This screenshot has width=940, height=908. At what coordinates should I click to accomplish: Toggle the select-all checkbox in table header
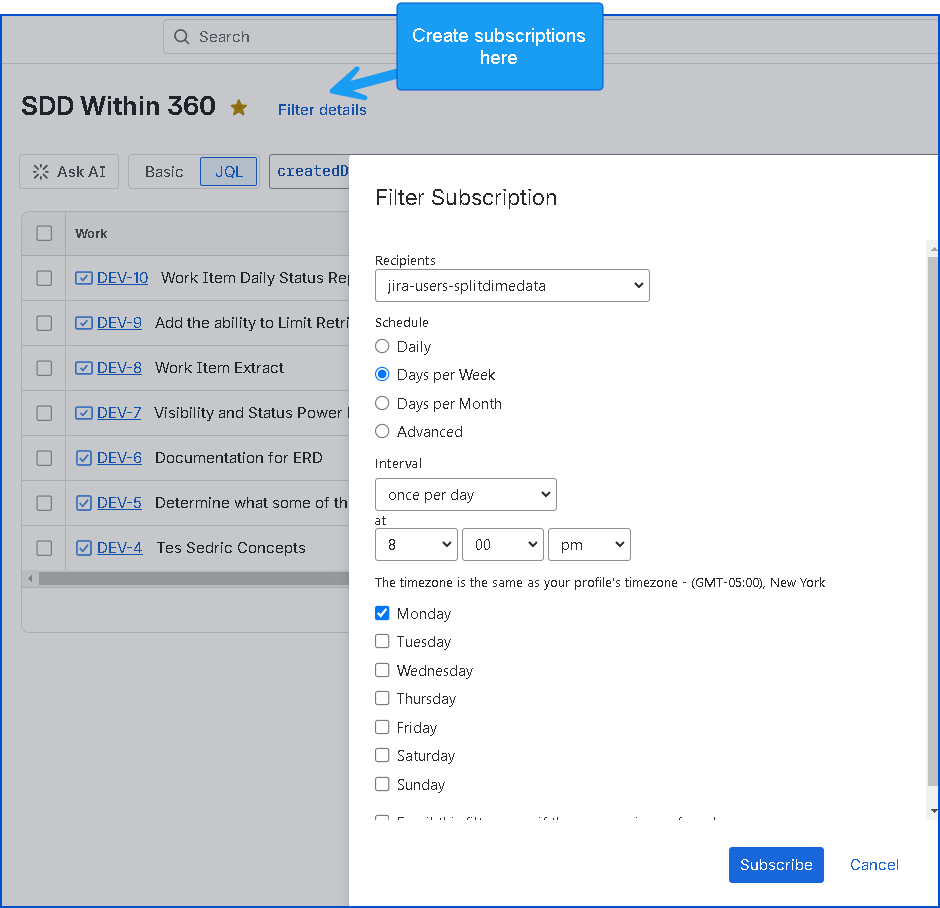coord(44,233)
